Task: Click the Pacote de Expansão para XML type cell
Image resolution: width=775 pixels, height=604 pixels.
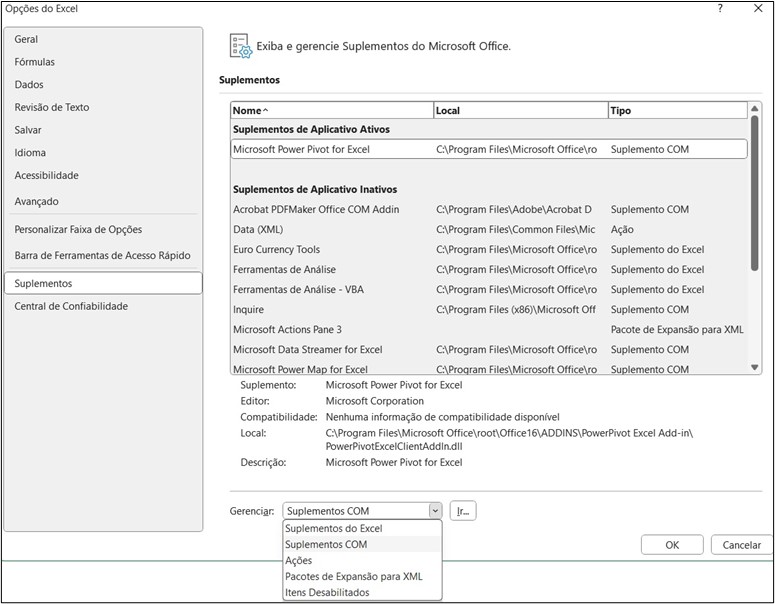Action: point(677,330)
